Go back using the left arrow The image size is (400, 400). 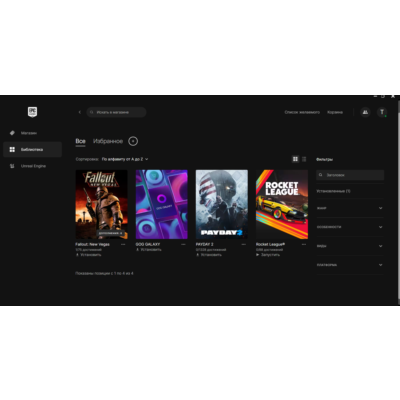coord(79,112)
